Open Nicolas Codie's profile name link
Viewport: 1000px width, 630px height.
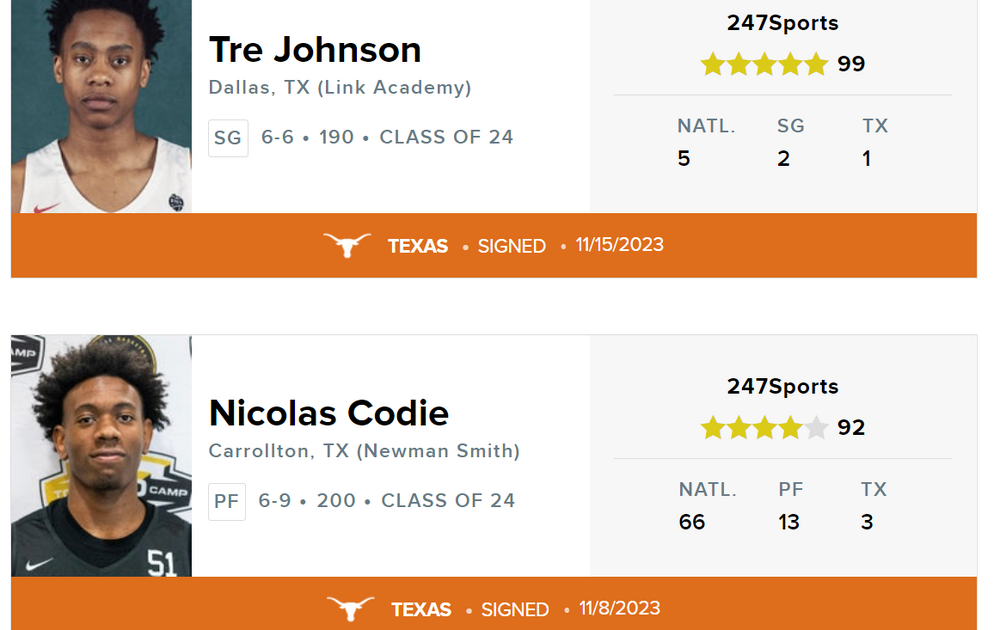tap(329, 413)
